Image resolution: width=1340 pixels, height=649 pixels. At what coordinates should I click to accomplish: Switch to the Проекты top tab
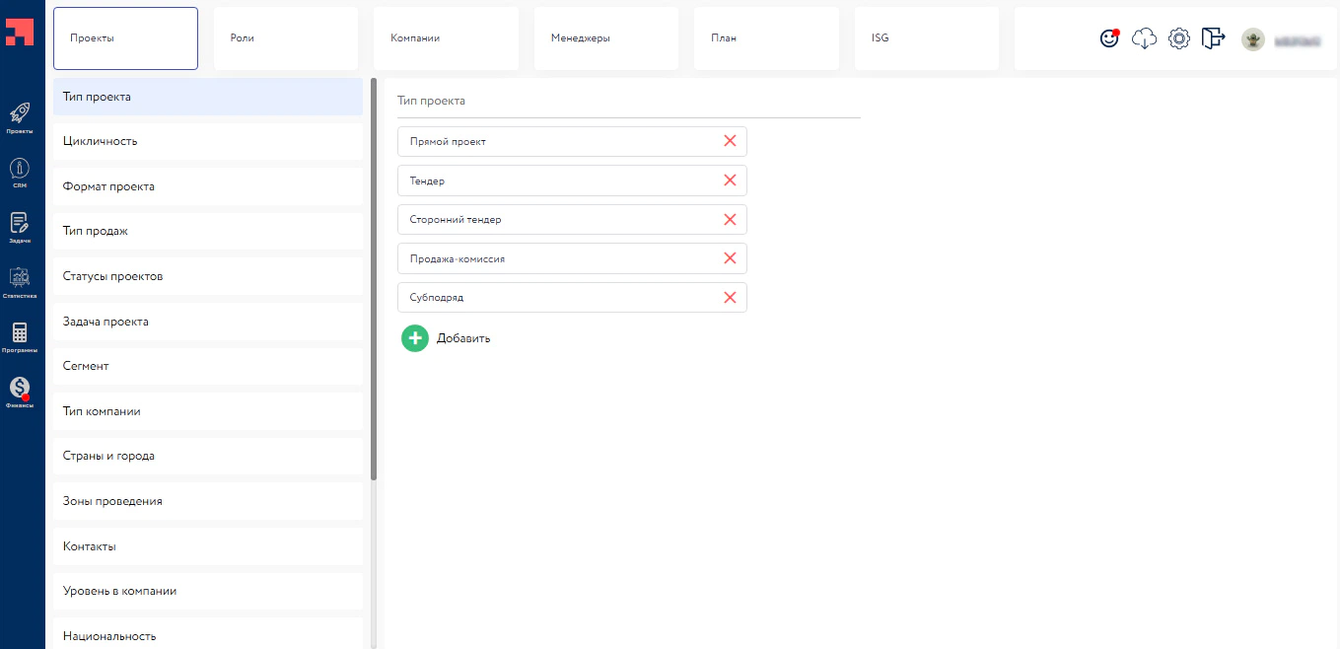[126, 38]
